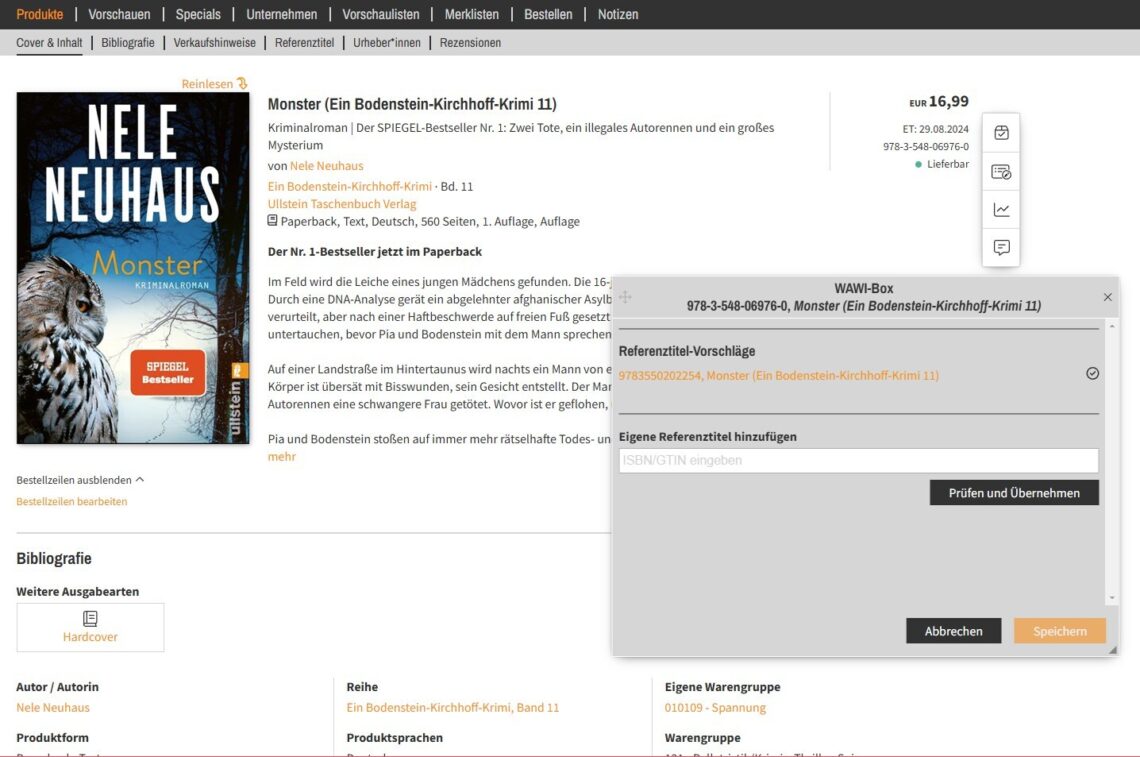Toggle the checkmark for suggested reference title 9783550202254
The image size is (1140, 757).
(1092, 374)
